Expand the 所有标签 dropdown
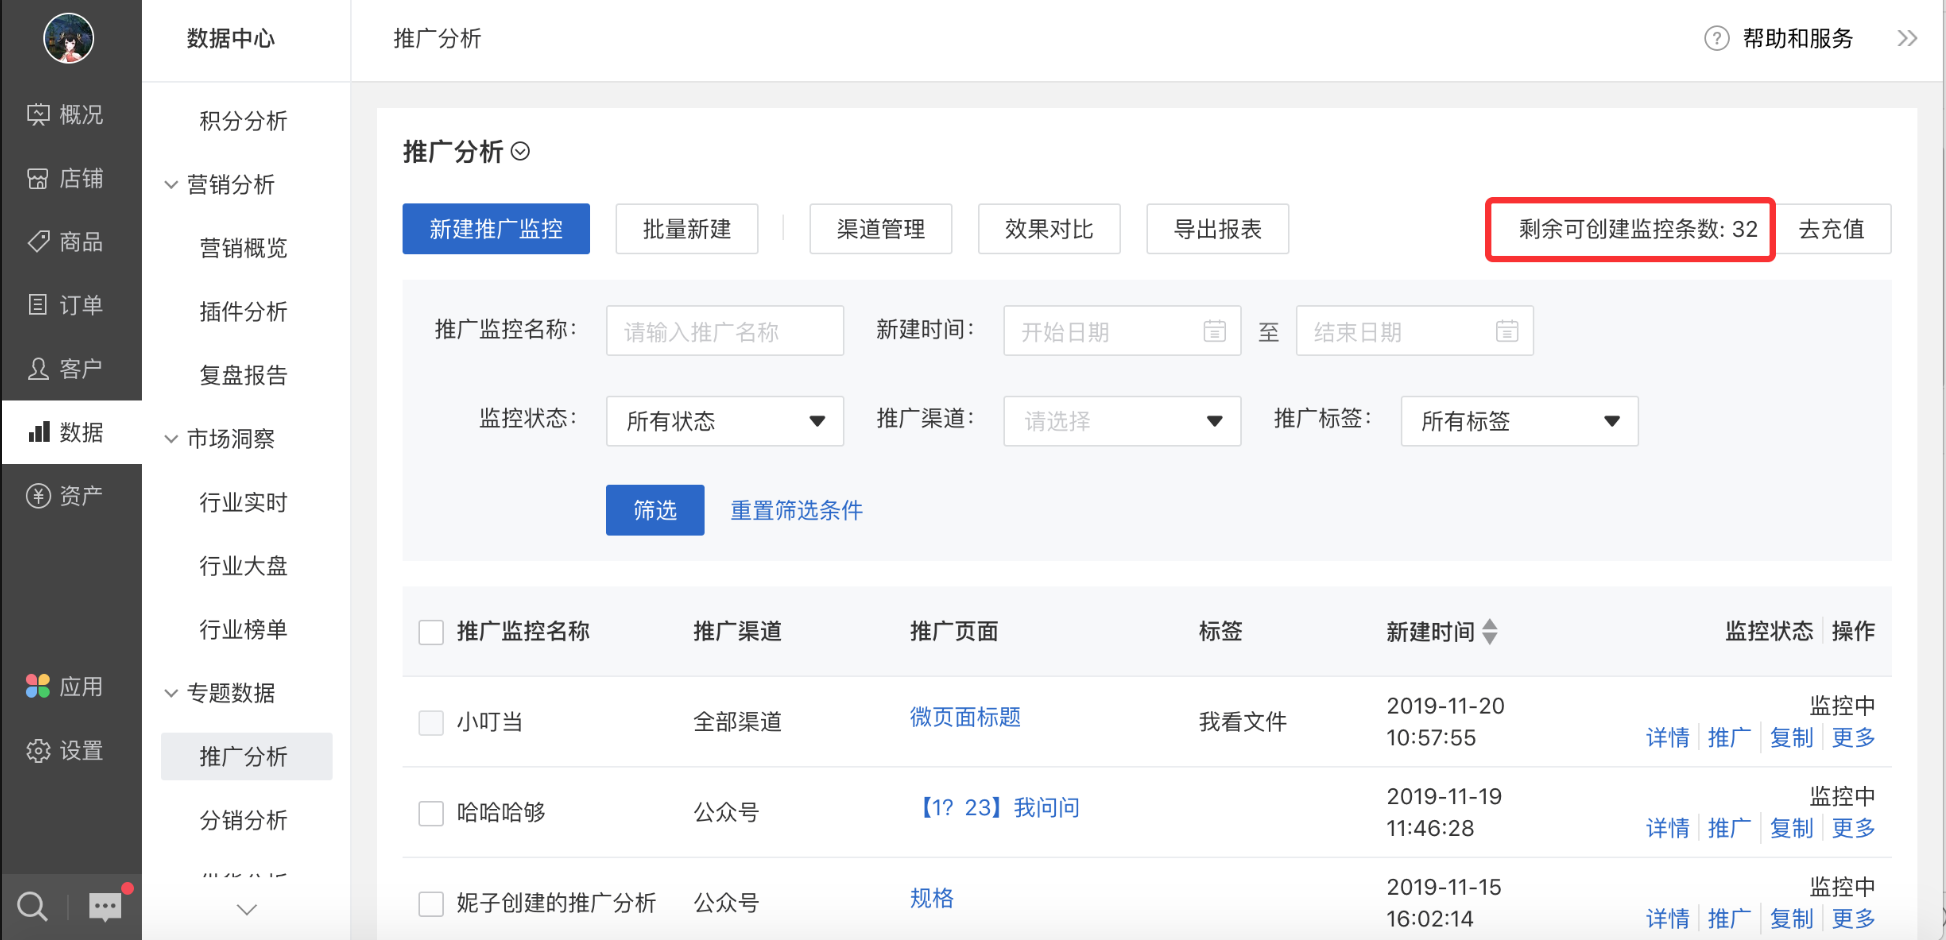Image resolution: width=1946 pixels, height=940 pixels. 1519,421
